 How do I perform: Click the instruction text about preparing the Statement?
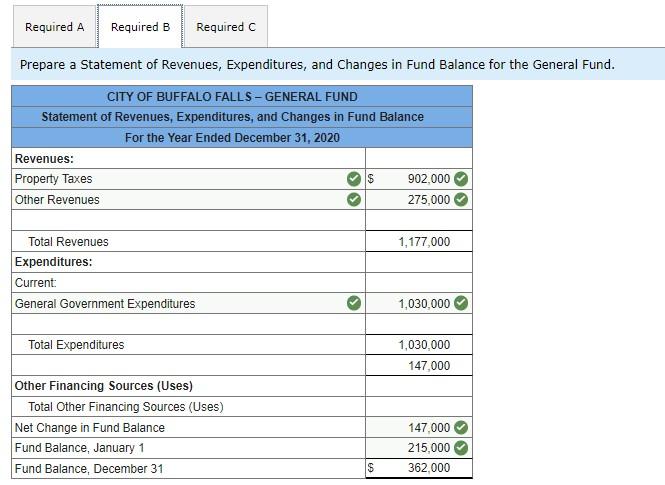coord(317,64)
